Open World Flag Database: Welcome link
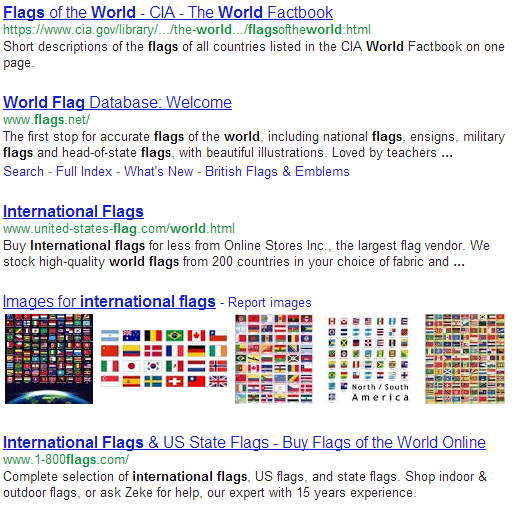 (117, 102)
